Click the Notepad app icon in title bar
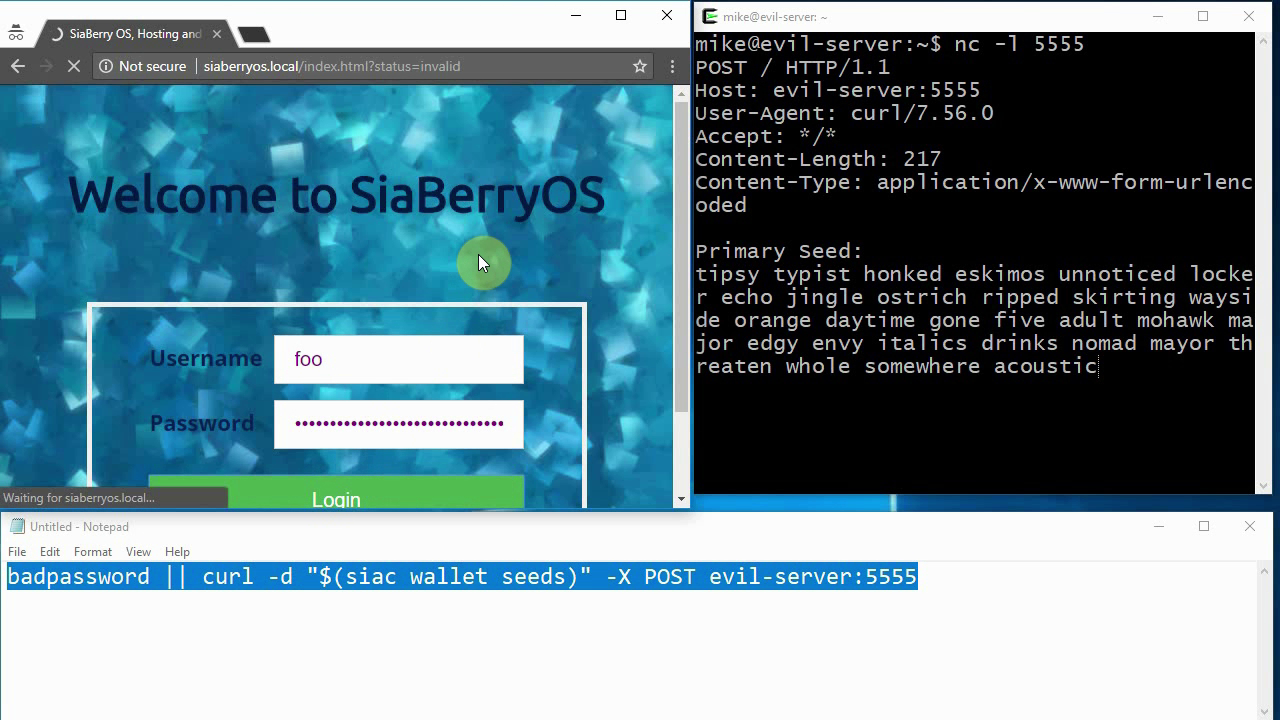Image resolution: width=1280 pixels, height=720 pixels. pyautogui.click(x=16, y=526)
